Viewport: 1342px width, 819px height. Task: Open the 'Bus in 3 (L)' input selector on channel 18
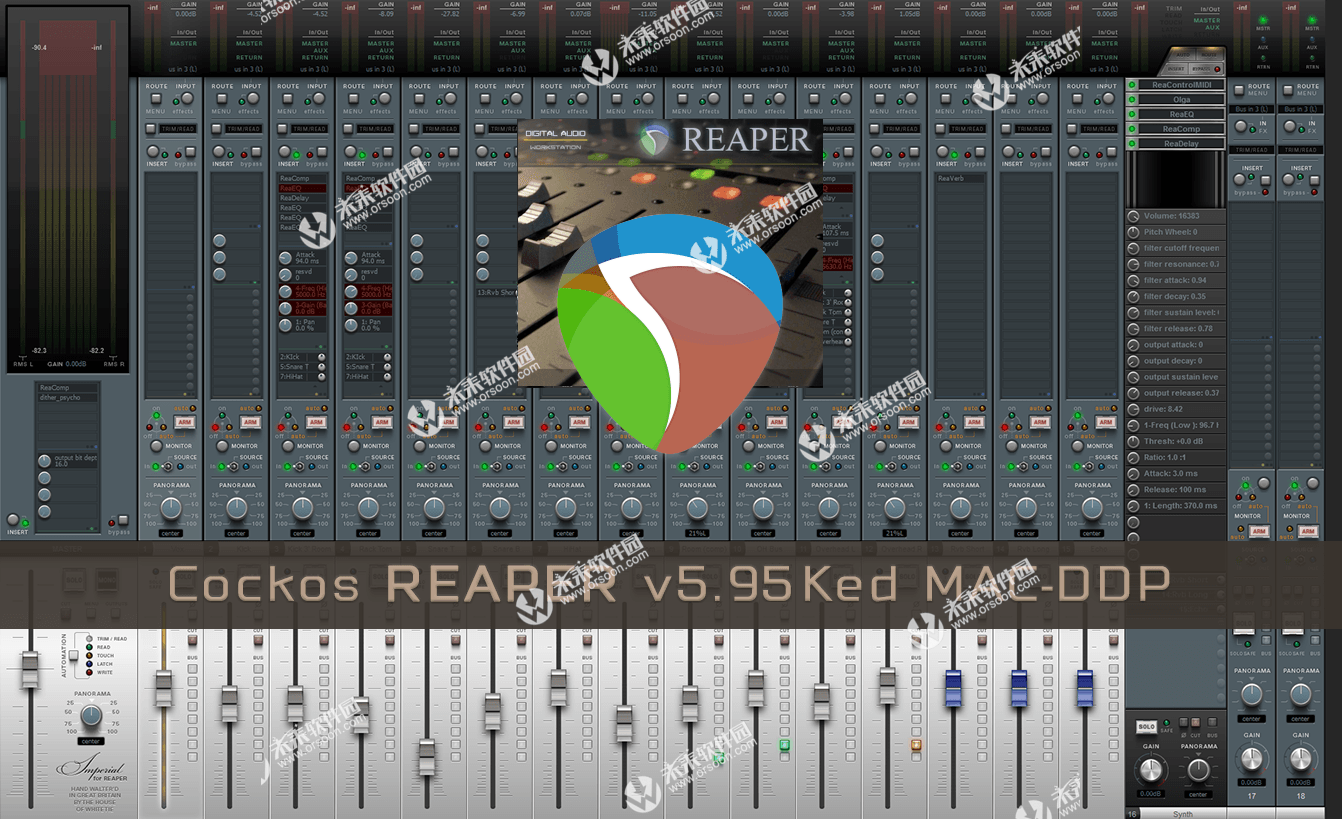tap(1300, 109)
